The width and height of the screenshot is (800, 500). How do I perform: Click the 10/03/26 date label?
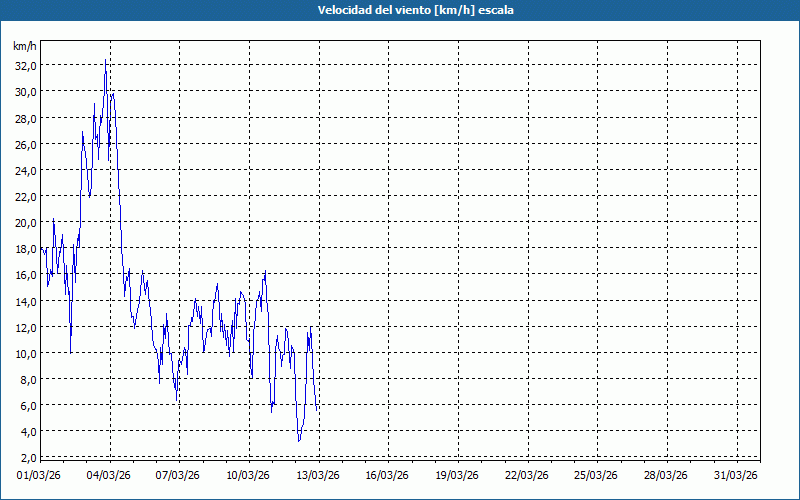(x=249, y=475)
